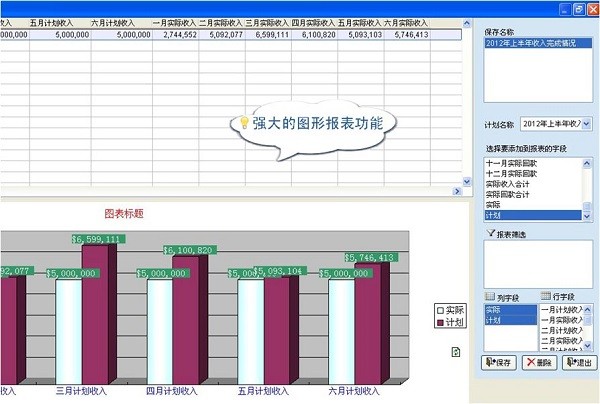Click the 行字段 list scroll-up arrow

[x=588, y=309]
